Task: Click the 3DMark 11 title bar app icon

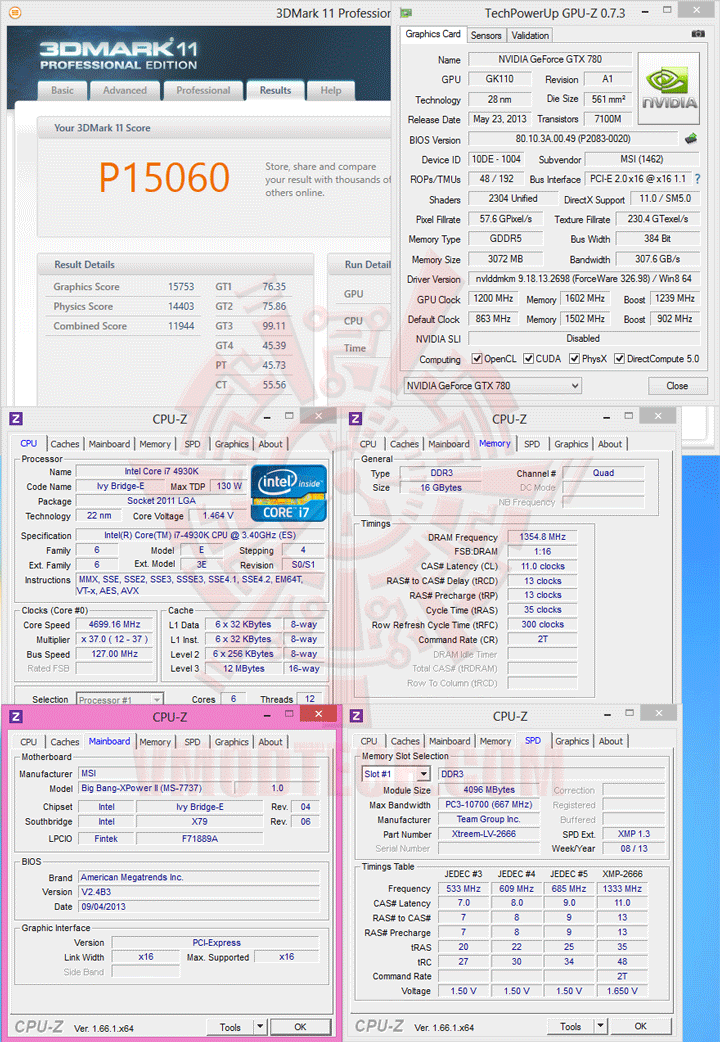Action: pyautogui.click(x=15, y=12)
